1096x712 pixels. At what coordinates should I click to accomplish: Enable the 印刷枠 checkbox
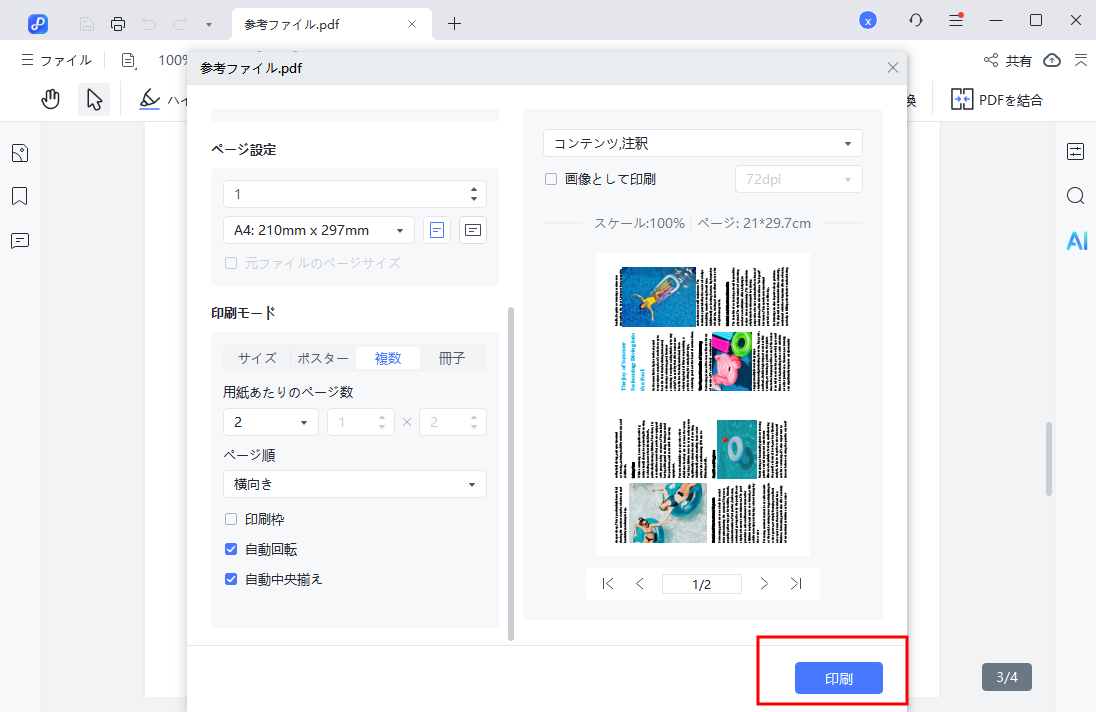231,518
